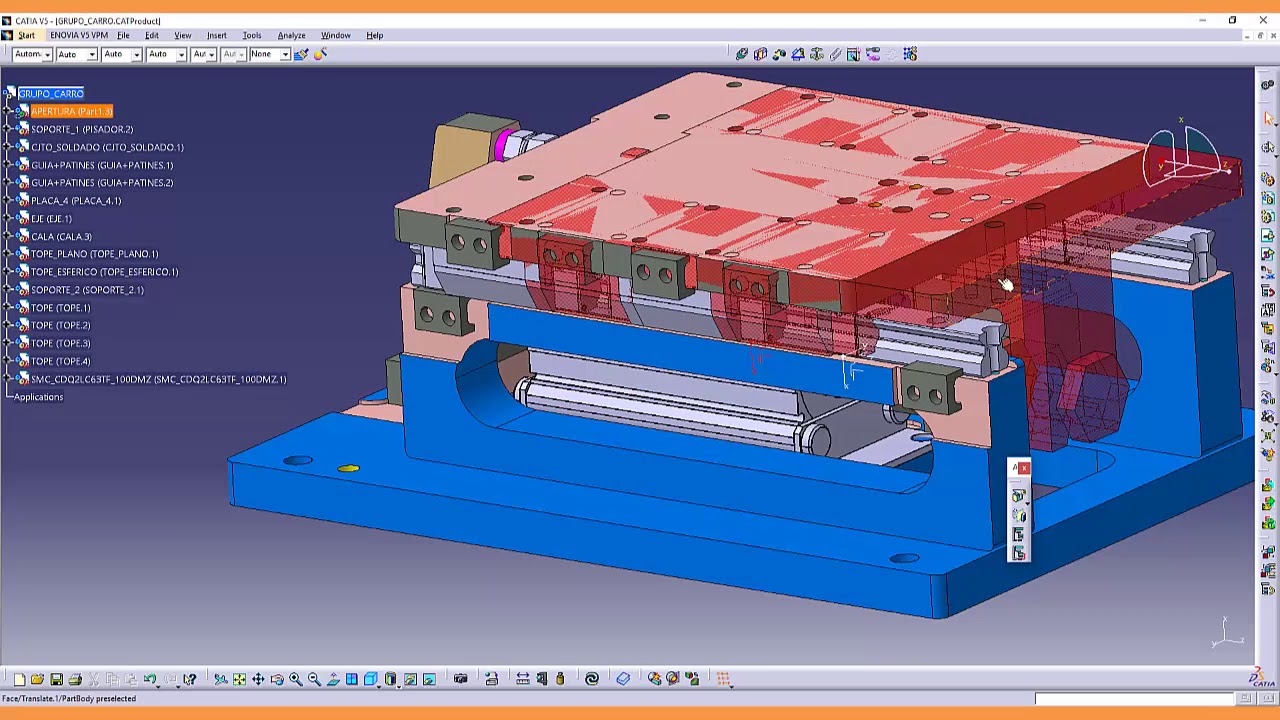Image resolution: width=1280 pixels, height=720 pixels.
Task: Select the Rotate view tool
Action: pyautogui.click(x=277, y=679)
